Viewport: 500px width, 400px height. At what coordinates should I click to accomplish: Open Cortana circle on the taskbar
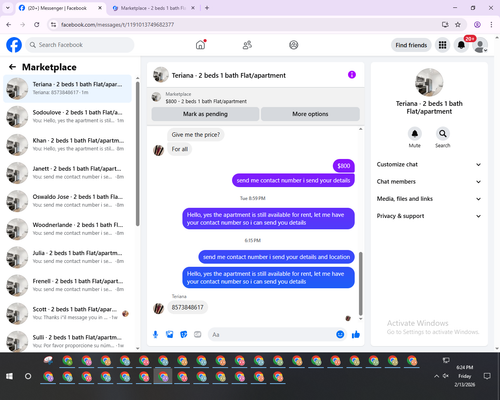28,376
